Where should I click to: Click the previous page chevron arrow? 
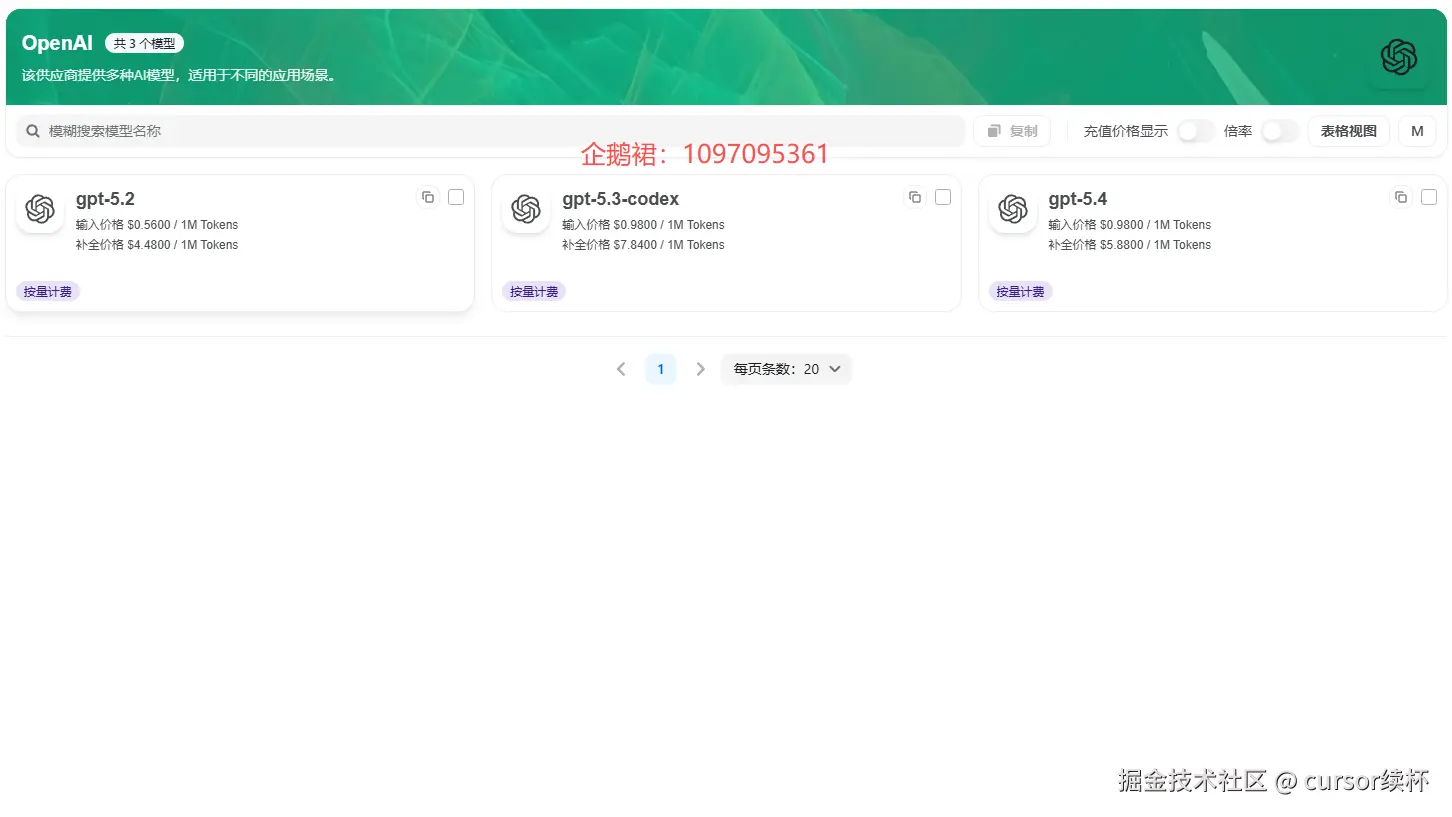[x=621, y=369]
